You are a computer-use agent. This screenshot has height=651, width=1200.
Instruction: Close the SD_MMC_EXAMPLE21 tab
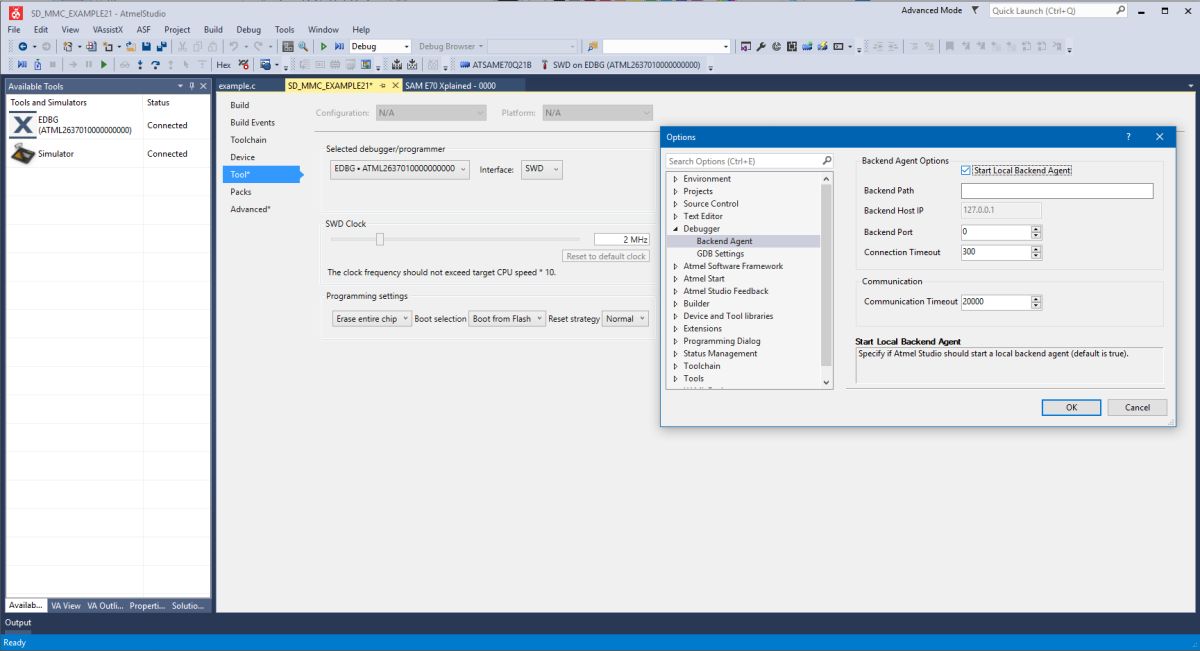tap(395, 86)
